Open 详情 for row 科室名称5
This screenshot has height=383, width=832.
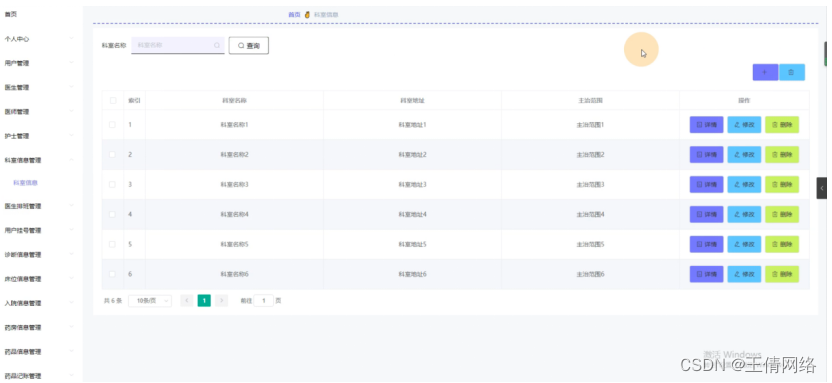[x=706, y=244]
